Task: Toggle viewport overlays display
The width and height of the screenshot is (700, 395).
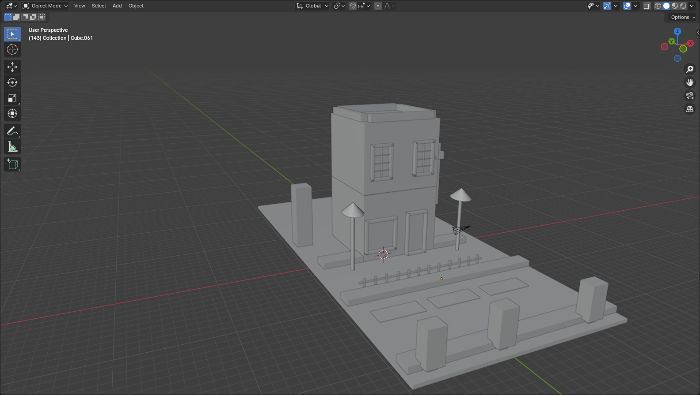Action: point(627,6)
